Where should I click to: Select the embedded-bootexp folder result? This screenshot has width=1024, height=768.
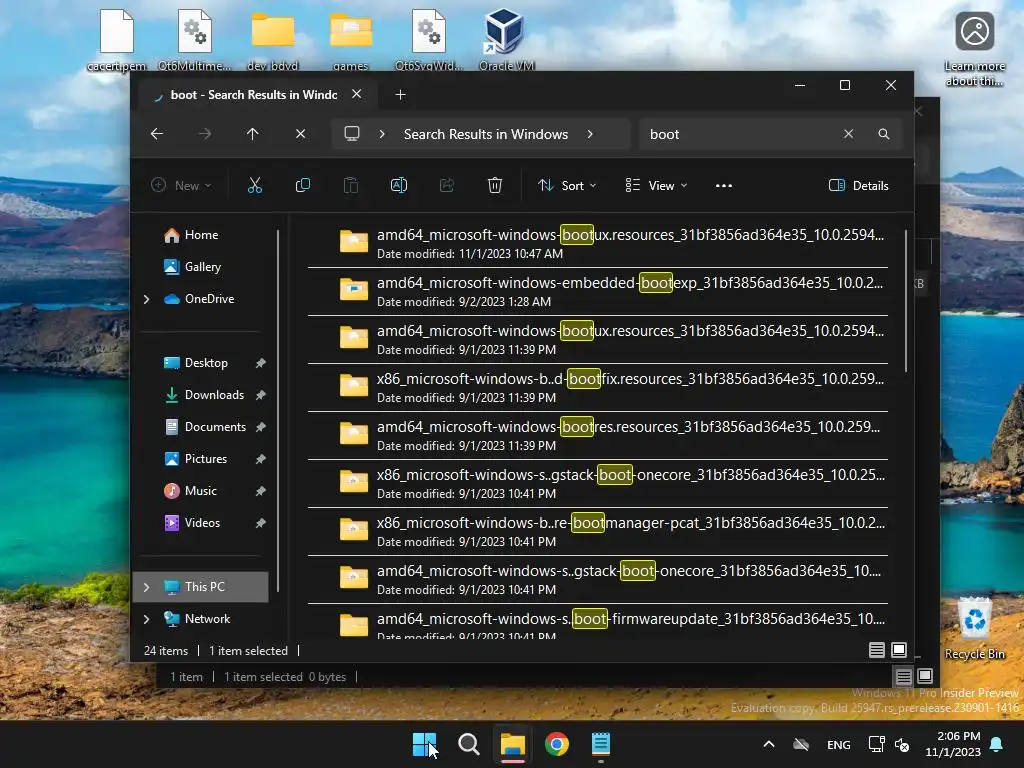click(598, 291)
